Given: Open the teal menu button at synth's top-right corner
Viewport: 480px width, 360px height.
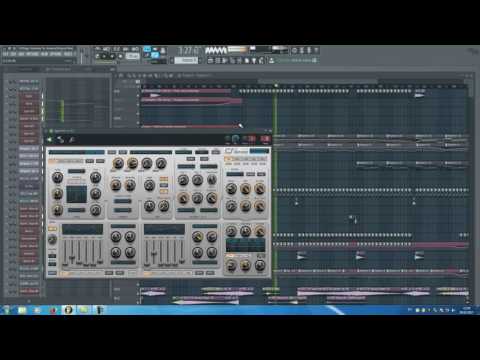Looking at the screenshot, I should (259, 151).
